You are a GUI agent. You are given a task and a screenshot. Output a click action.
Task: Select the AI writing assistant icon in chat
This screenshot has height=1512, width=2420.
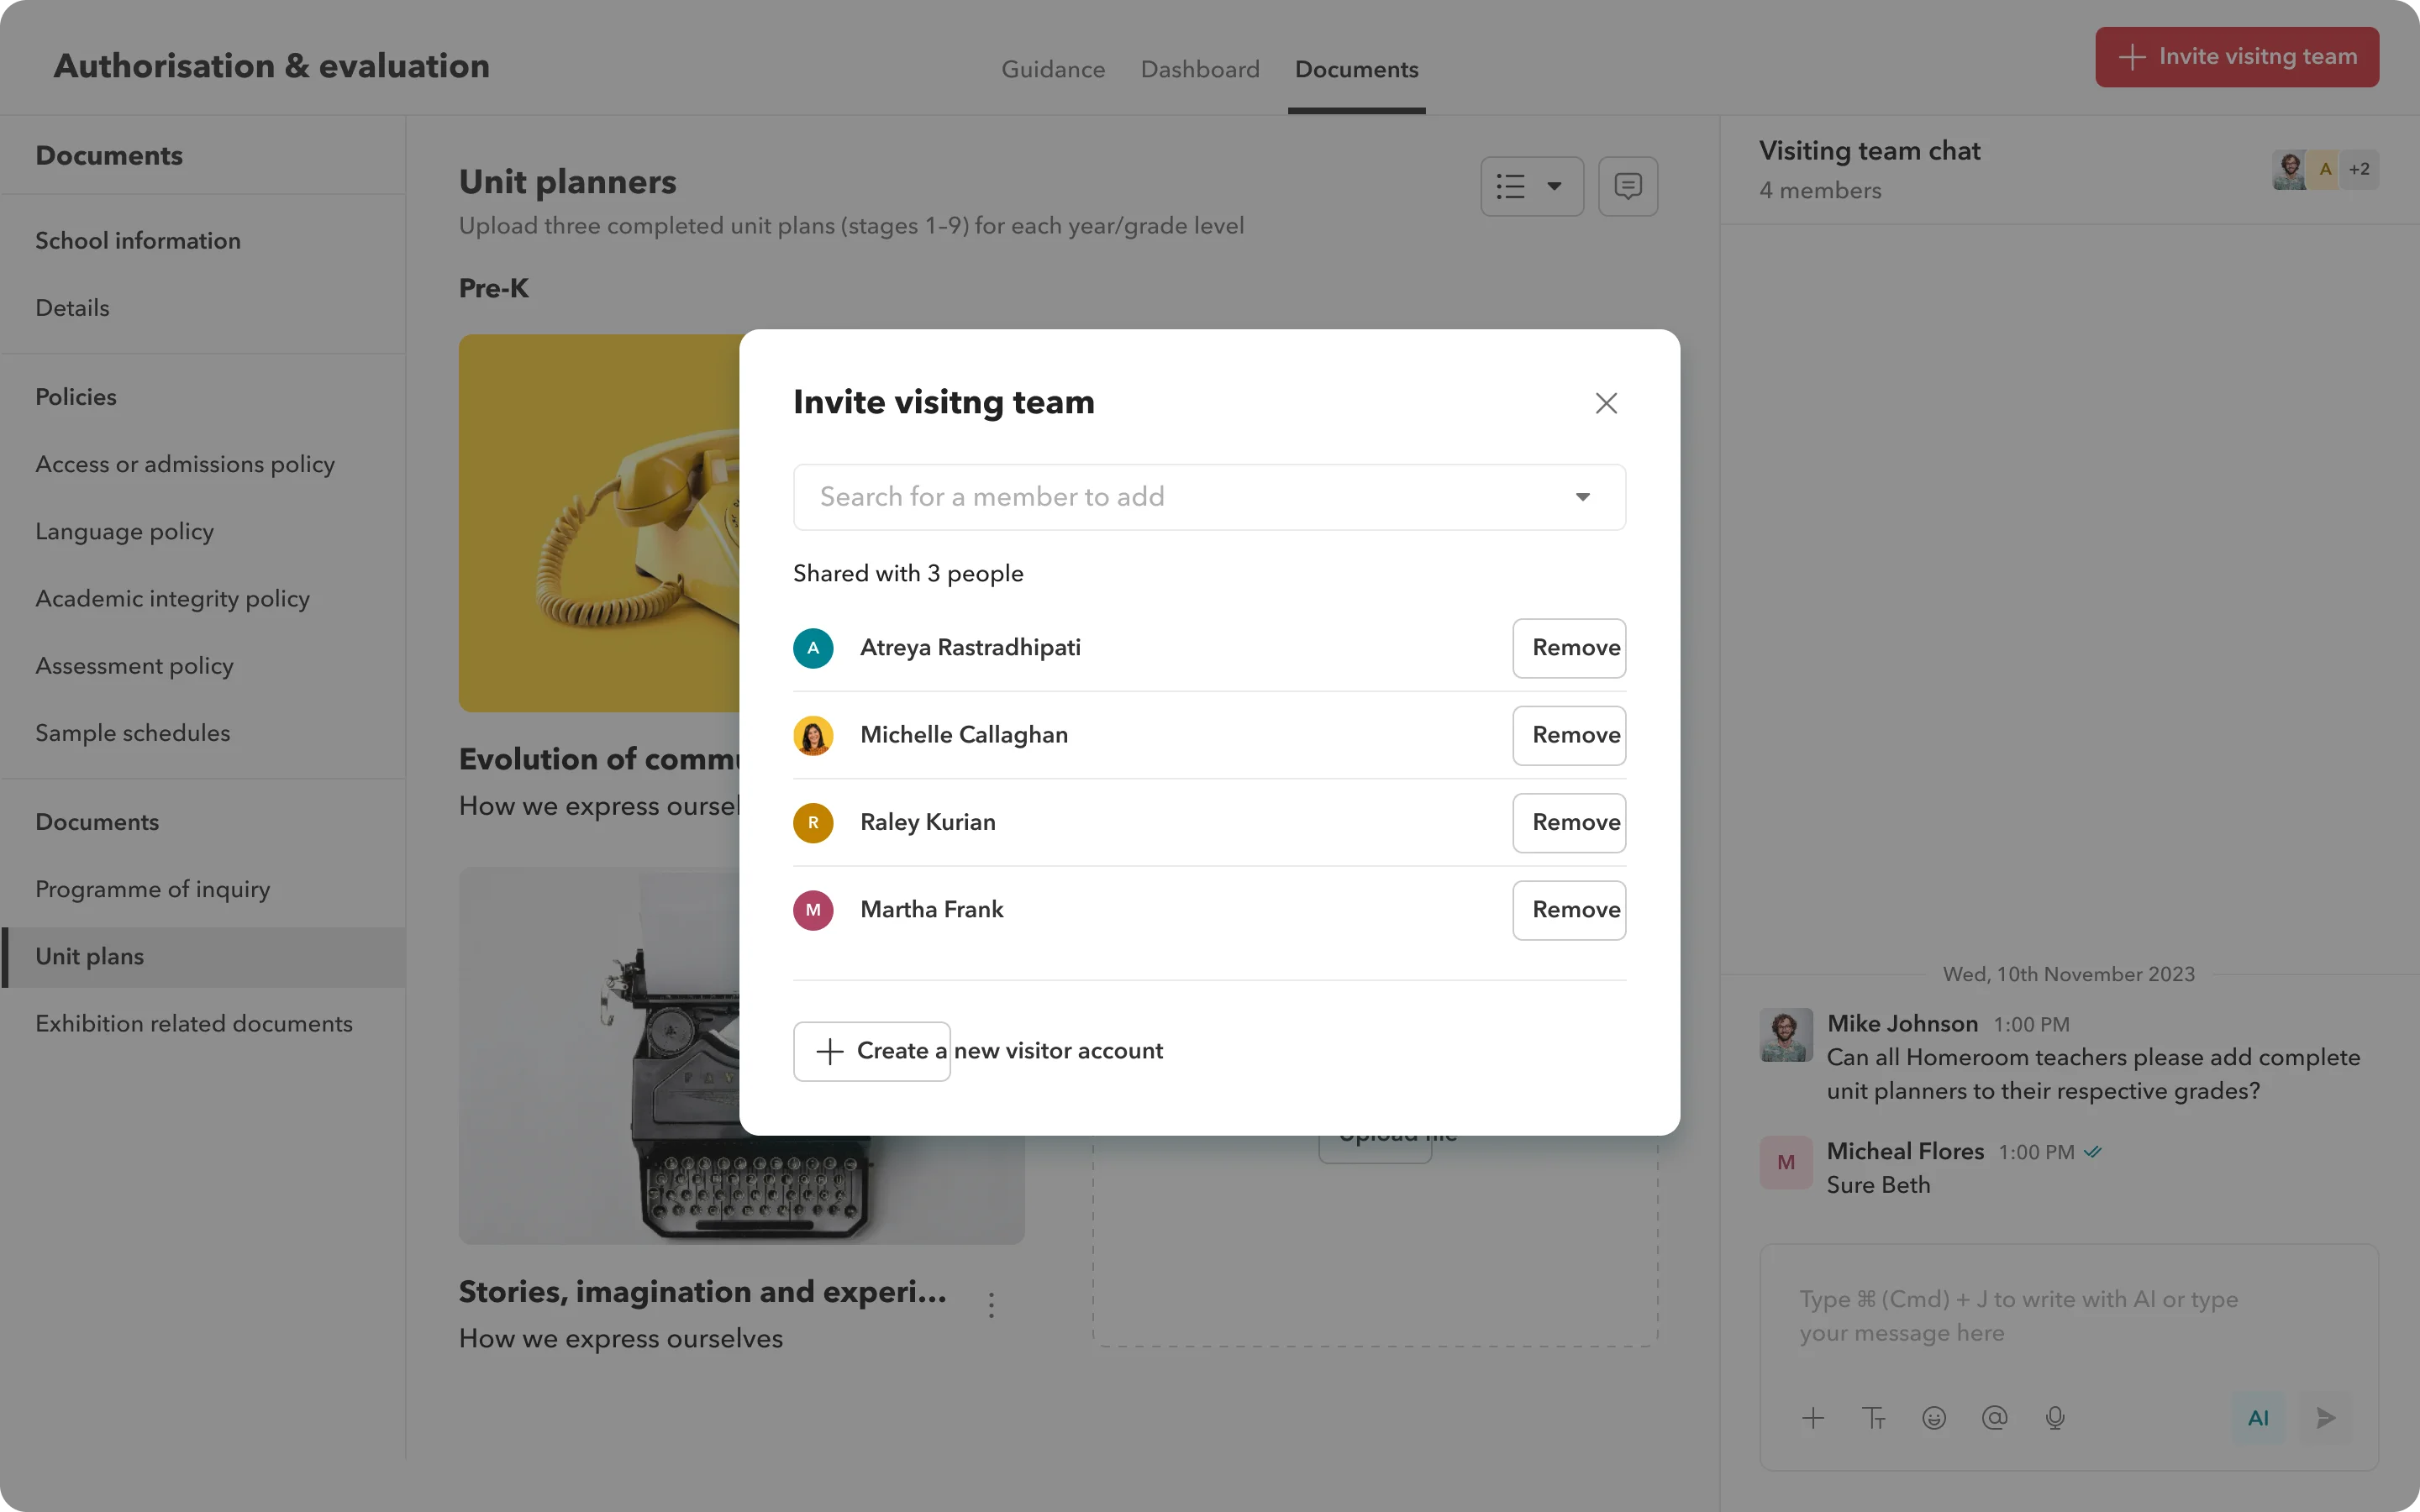point(2258,1416)
